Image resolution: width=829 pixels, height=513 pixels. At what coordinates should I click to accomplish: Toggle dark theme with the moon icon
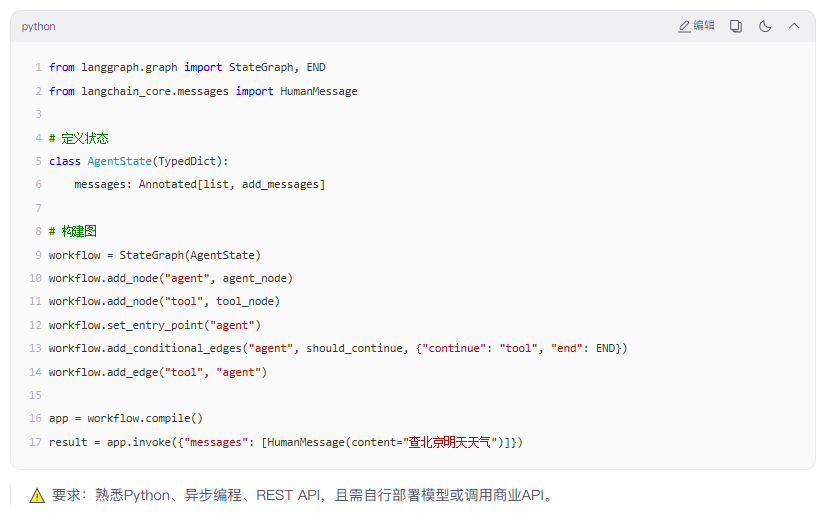point(765,26)
